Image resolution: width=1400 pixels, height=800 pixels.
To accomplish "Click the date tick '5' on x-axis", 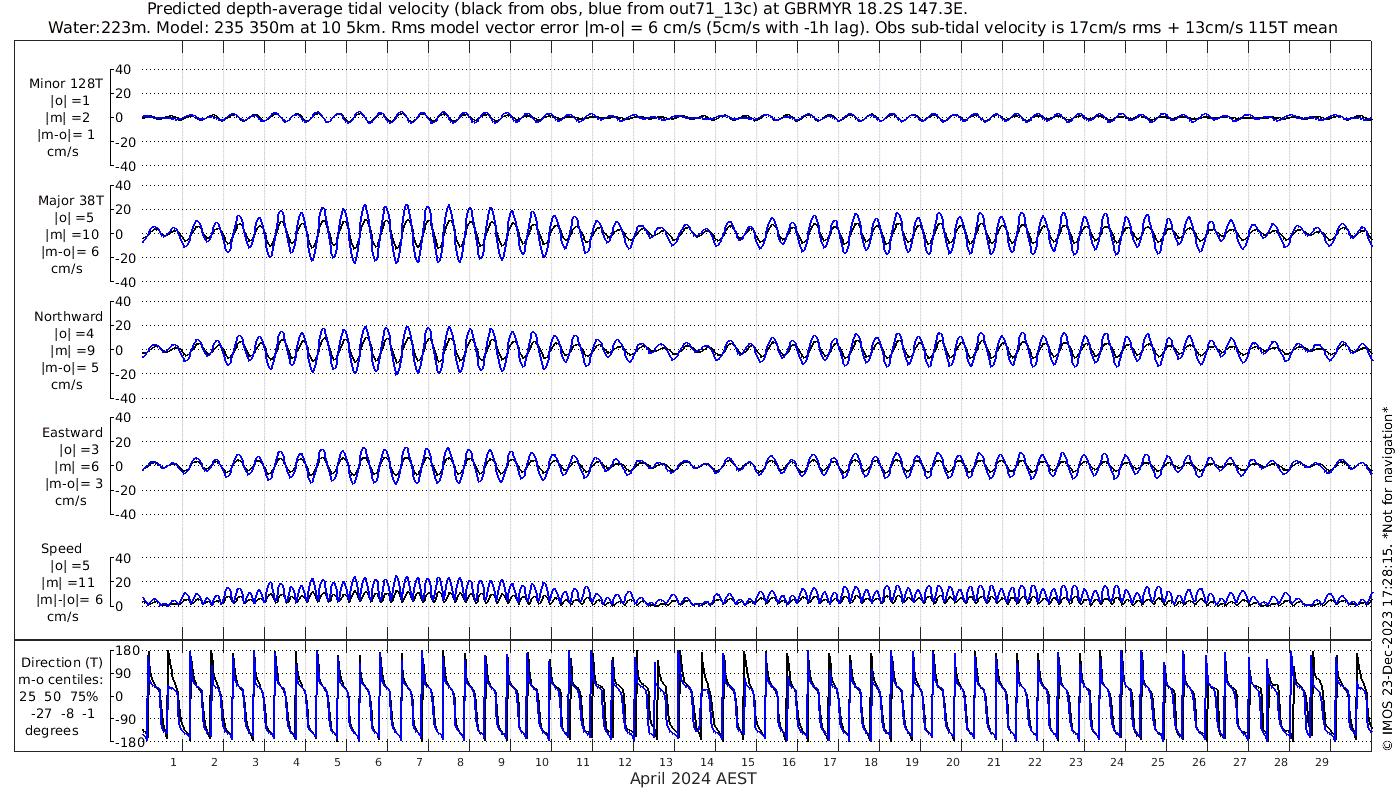I will point(337,762).
